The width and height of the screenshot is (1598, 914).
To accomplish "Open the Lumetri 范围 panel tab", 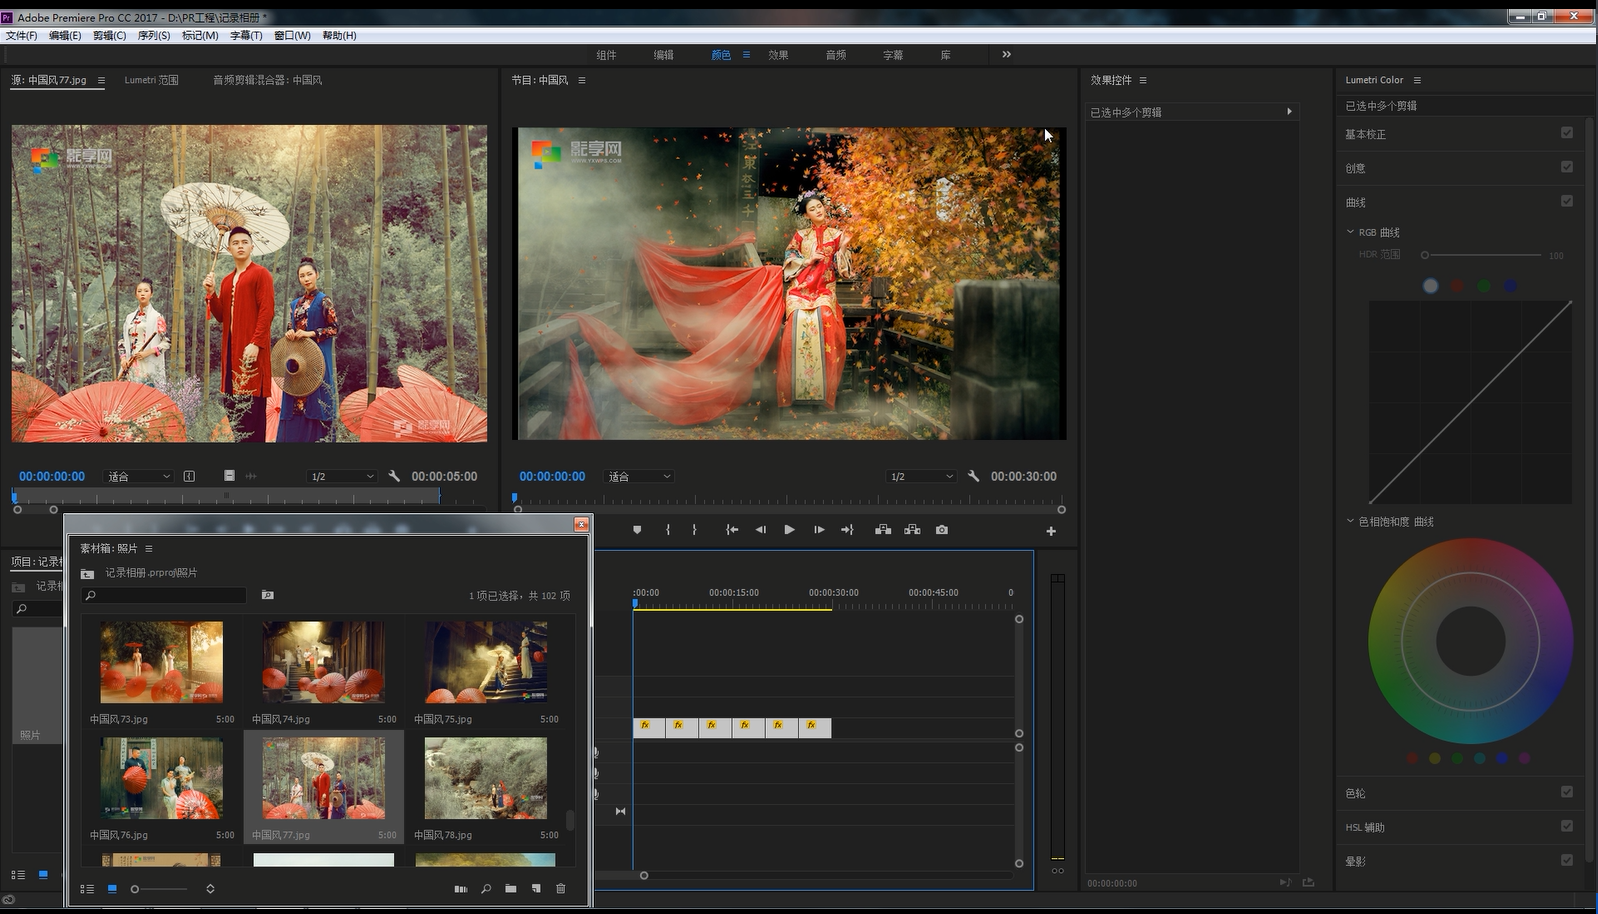I will pos(151,80).
